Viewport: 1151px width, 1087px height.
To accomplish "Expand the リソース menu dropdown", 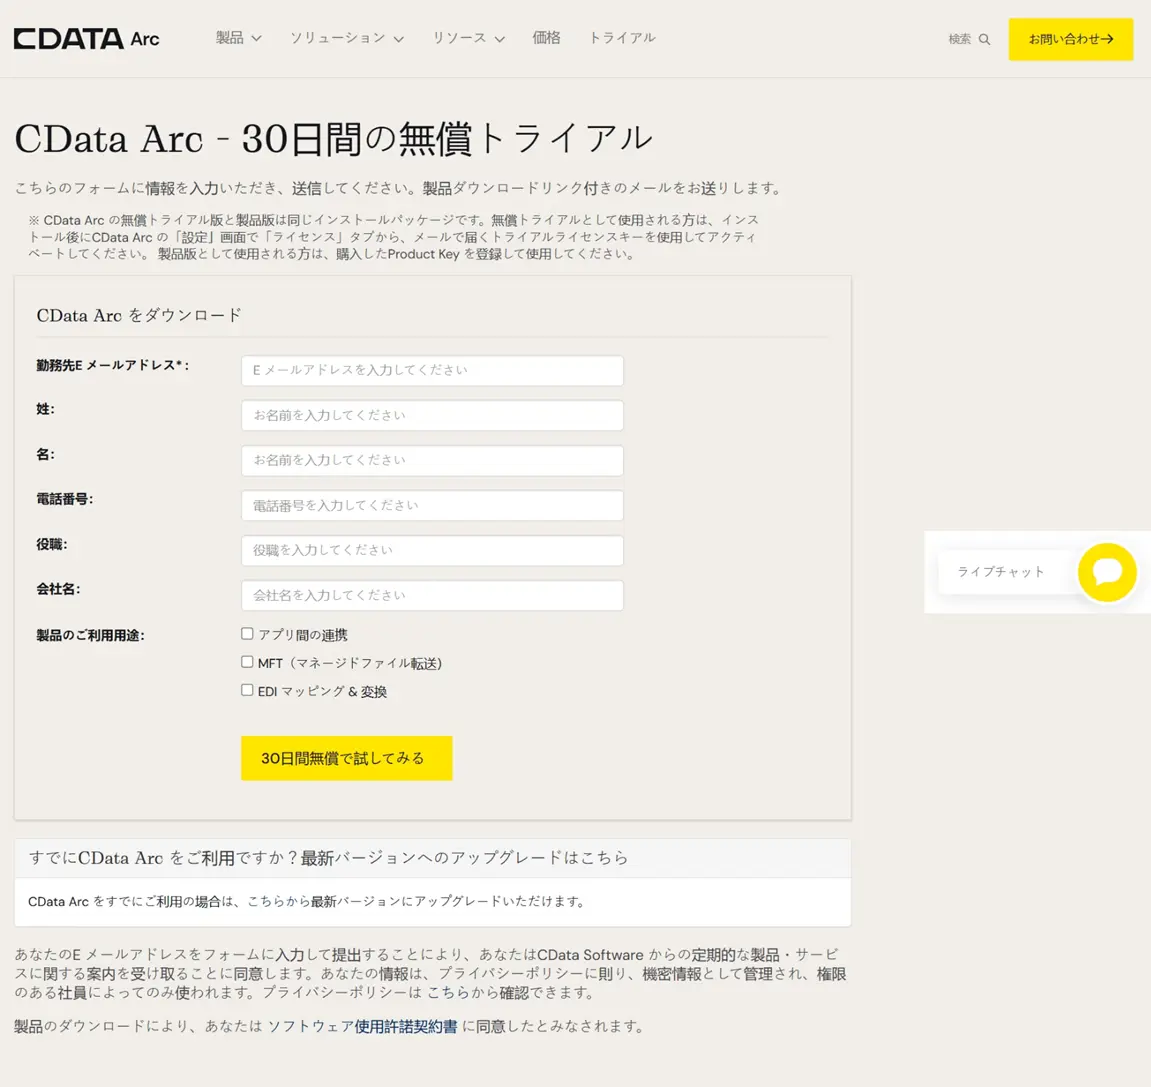I will click(x=468, y=37).
